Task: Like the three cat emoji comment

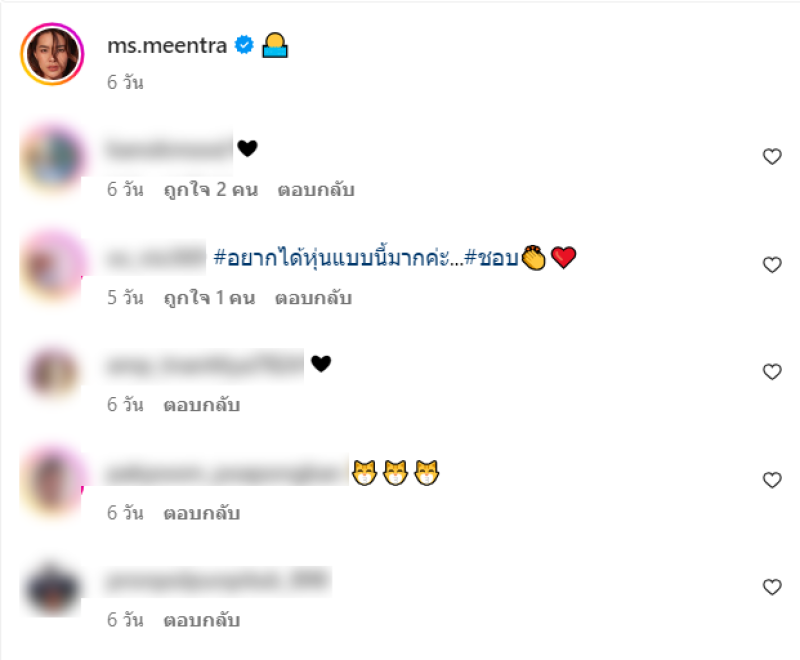Action: [772, 480]
